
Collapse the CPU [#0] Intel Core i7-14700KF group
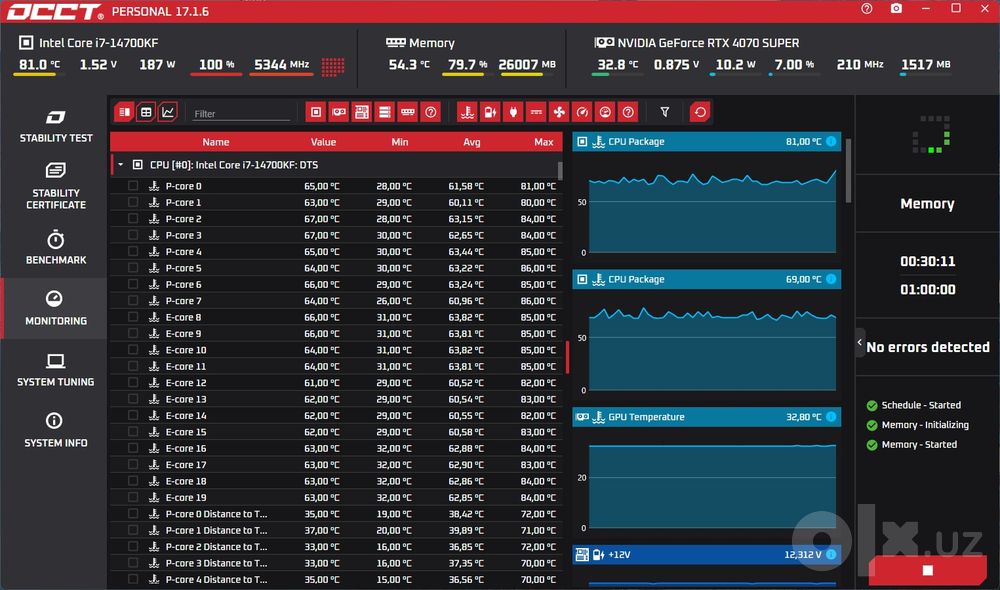(x=121, y=165)
